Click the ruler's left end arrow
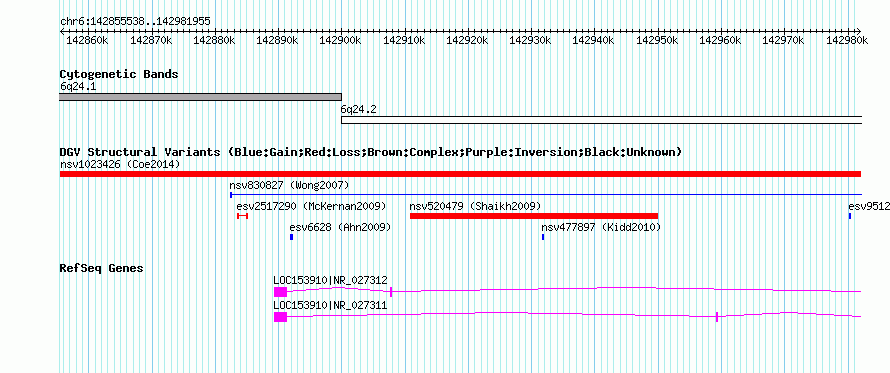Viewport: 890px width, 373px height. tap(62, 31)
